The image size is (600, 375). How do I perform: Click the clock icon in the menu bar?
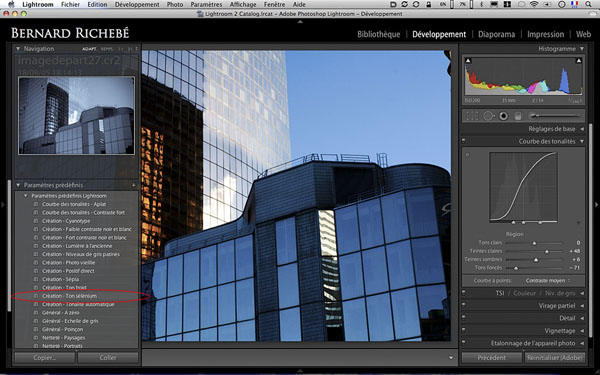(x=562, y=5)
